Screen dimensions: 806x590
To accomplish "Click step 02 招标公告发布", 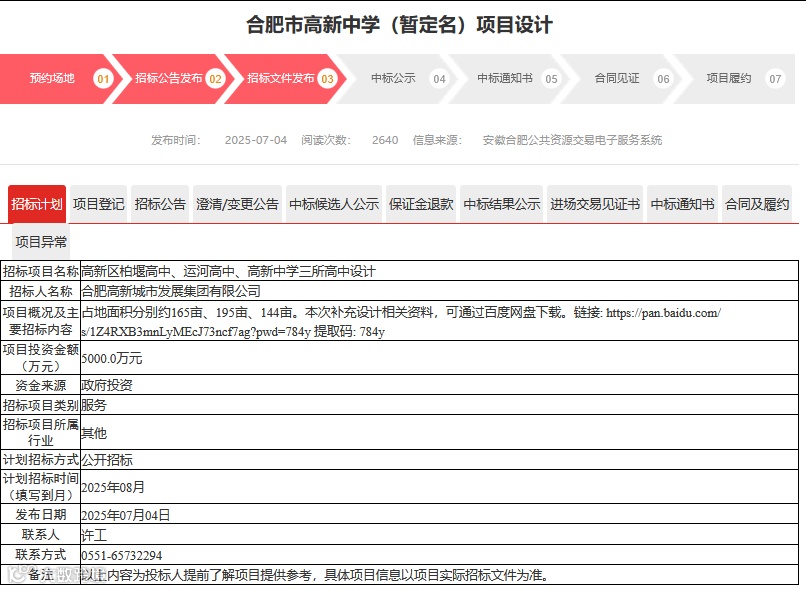I will (173, 79).
